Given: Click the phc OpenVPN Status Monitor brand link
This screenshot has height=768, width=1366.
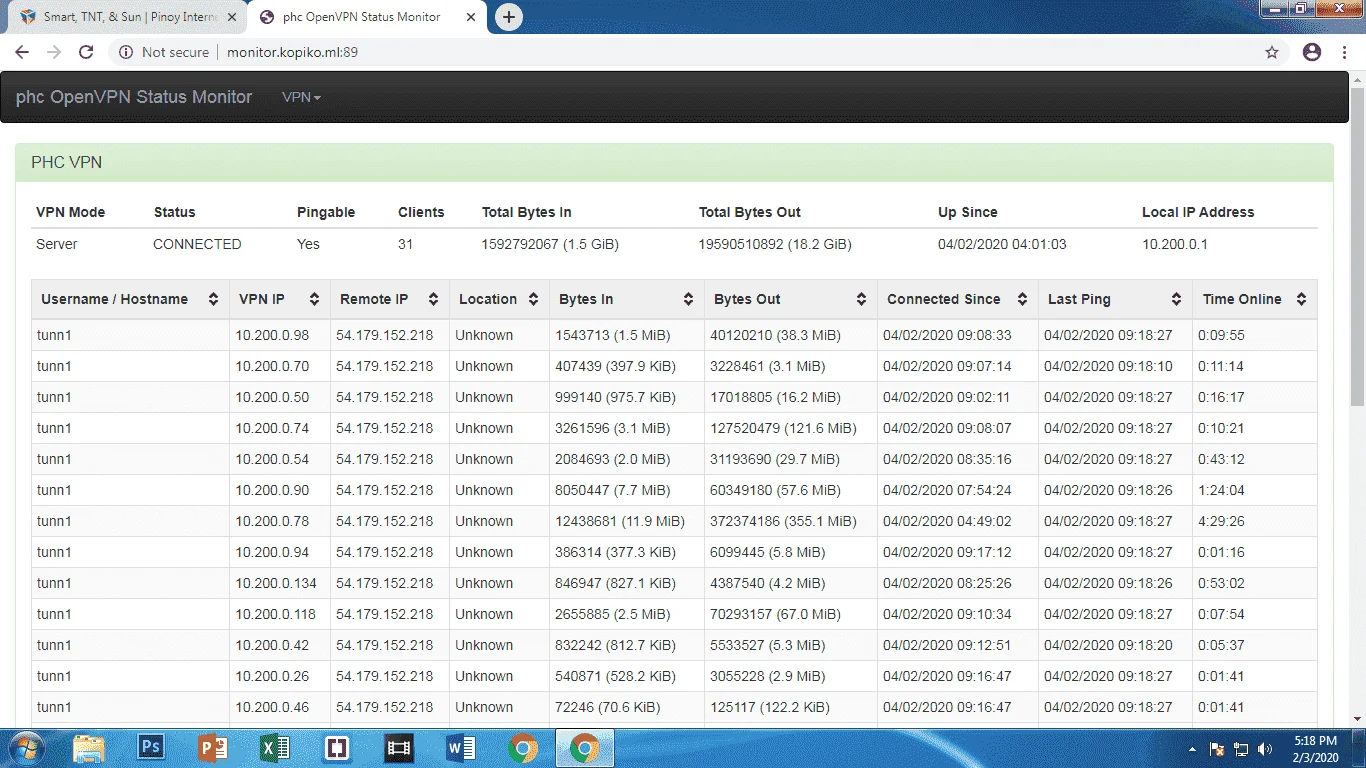Looking at the screenshot, I should [134, 97].
